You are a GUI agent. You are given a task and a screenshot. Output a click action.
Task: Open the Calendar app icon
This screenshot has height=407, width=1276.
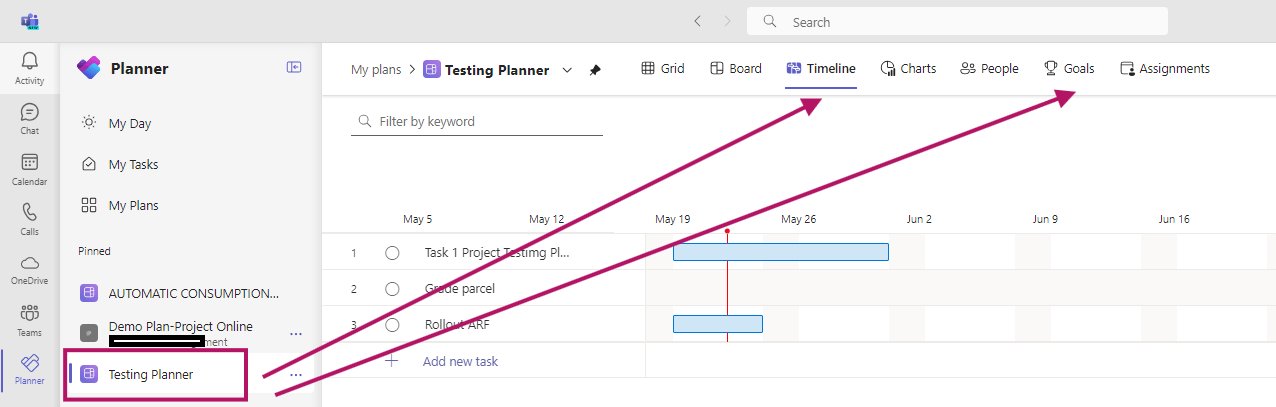(29, 169)
